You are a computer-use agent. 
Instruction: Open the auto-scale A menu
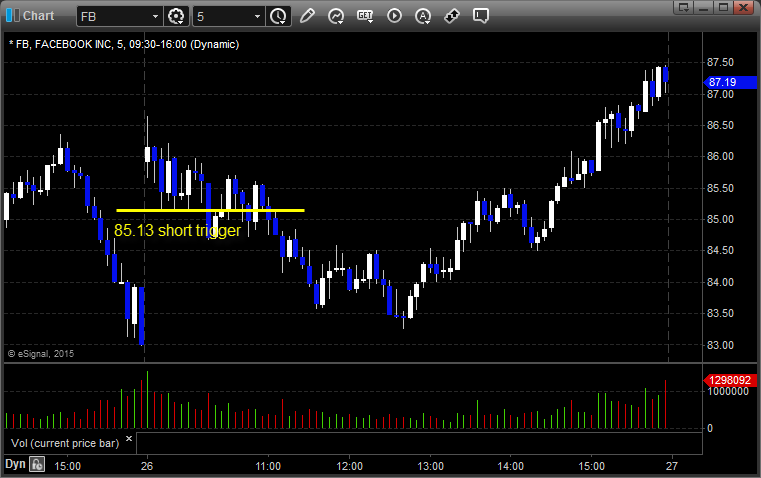(423, 16)
